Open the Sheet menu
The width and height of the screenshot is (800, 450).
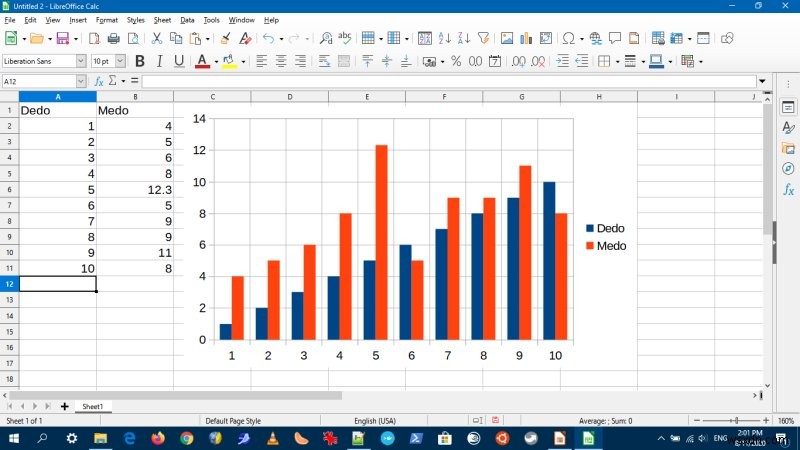pos(162,20)
